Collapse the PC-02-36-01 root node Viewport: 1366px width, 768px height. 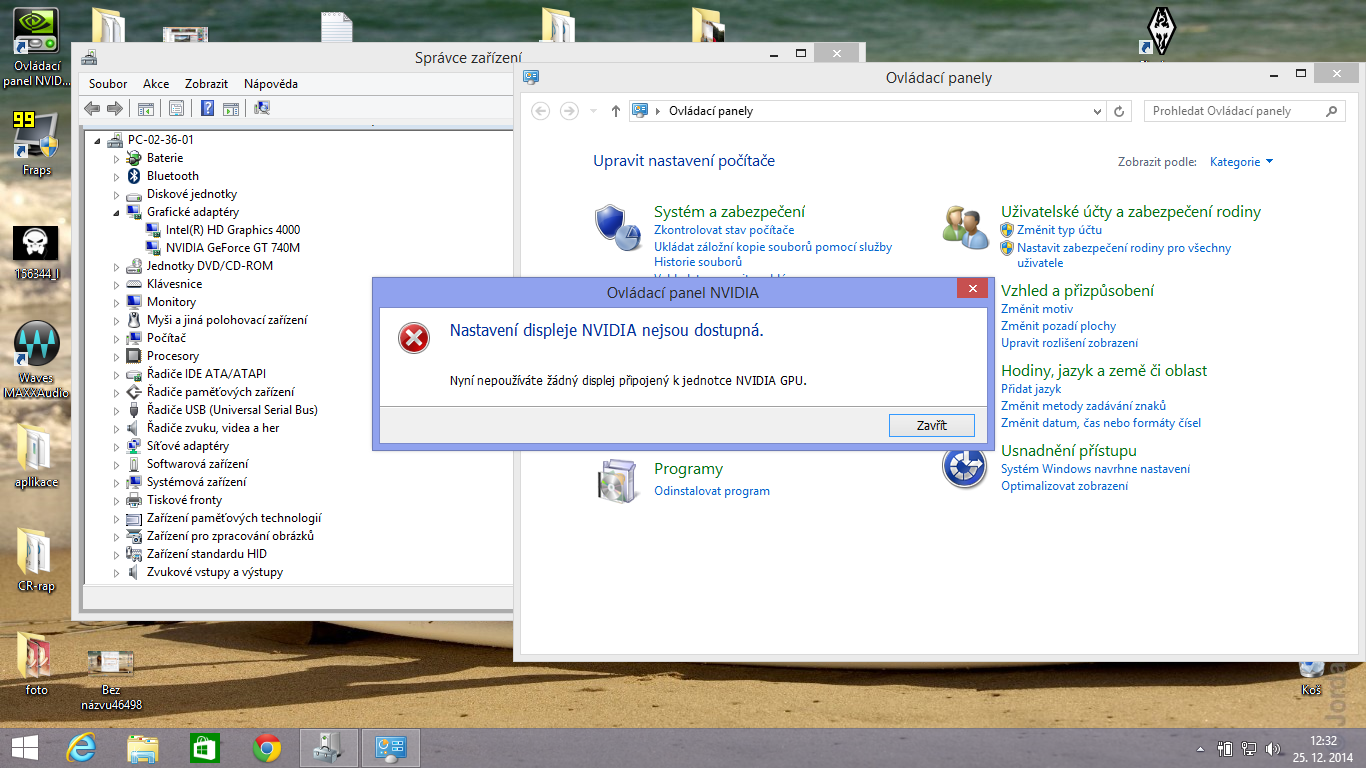pyautogui.click(x=97, y=141)
